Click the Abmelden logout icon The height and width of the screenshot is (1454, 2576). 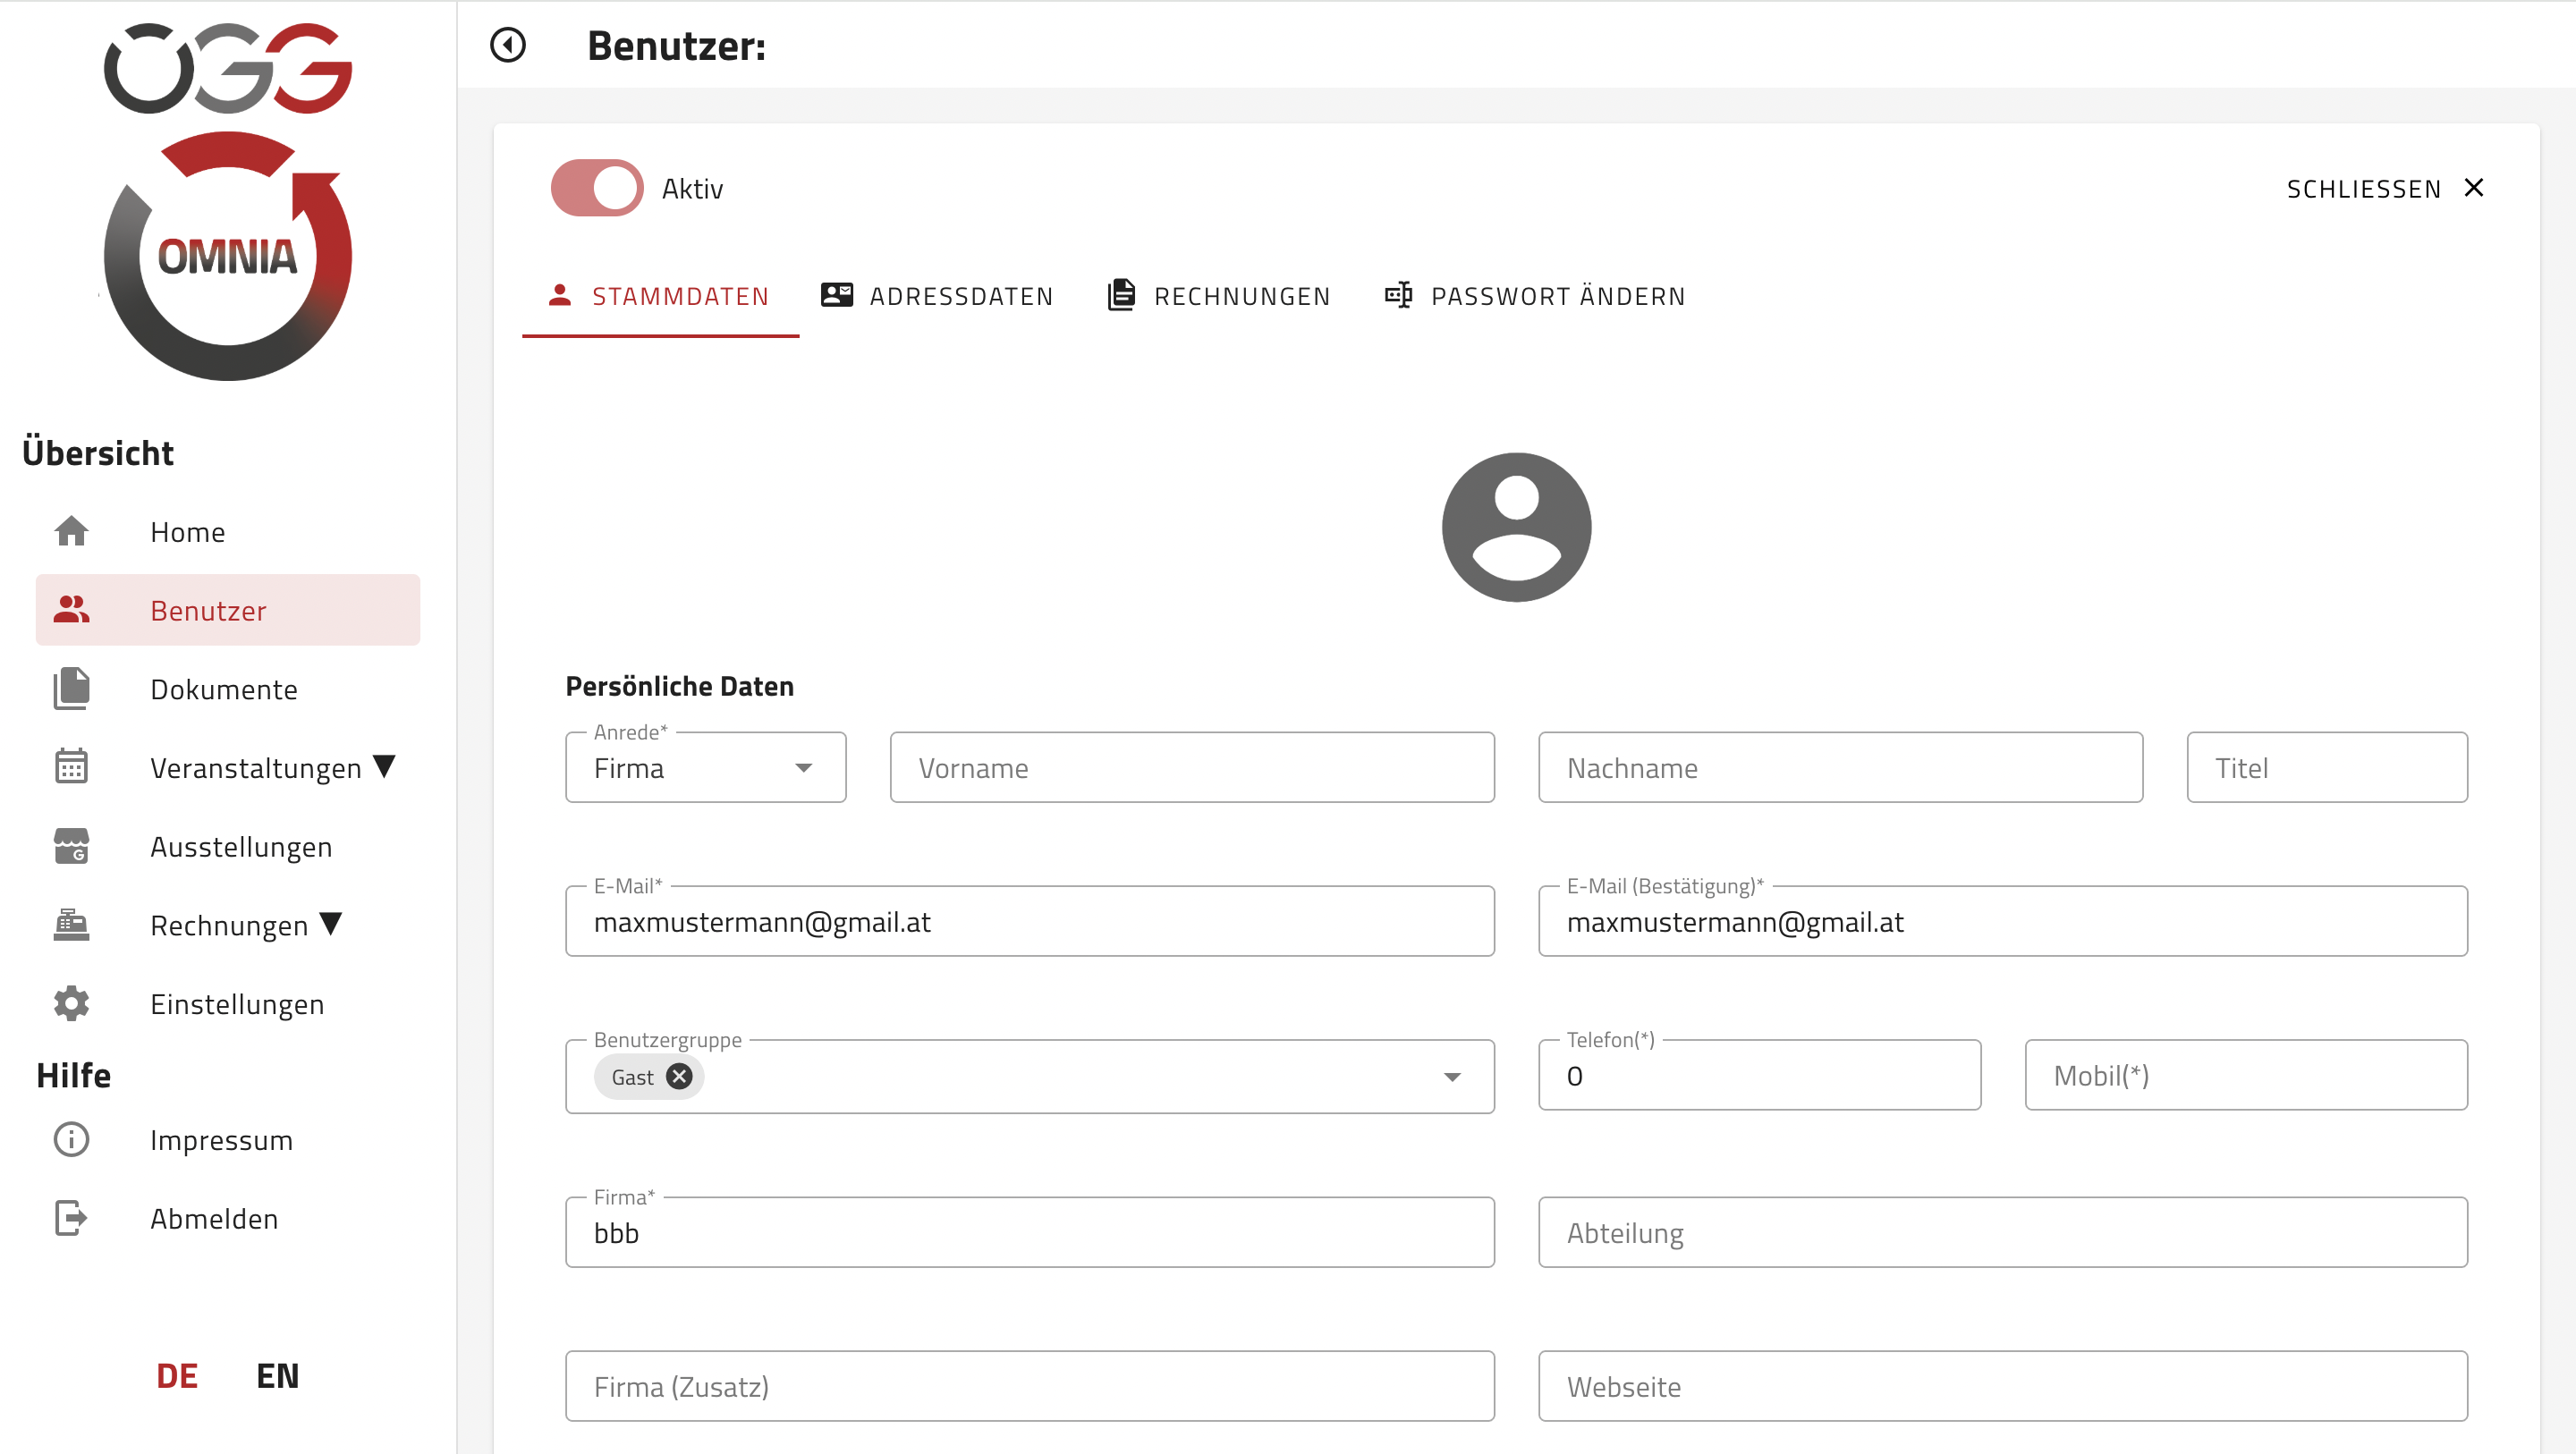click(x=71, y=1218)
